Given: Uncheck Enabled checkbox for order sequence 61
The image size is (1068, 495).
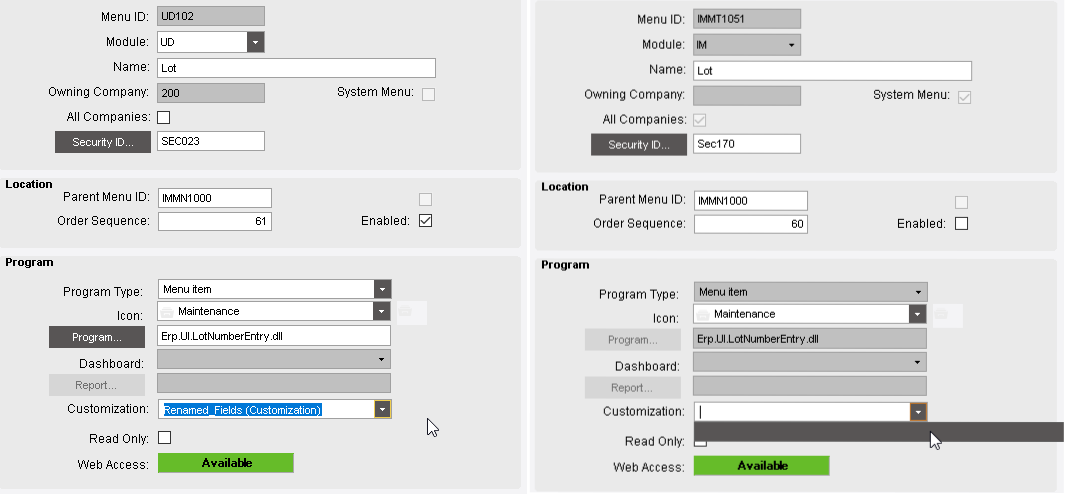Looking at the screenshot, I should point(426,221).
